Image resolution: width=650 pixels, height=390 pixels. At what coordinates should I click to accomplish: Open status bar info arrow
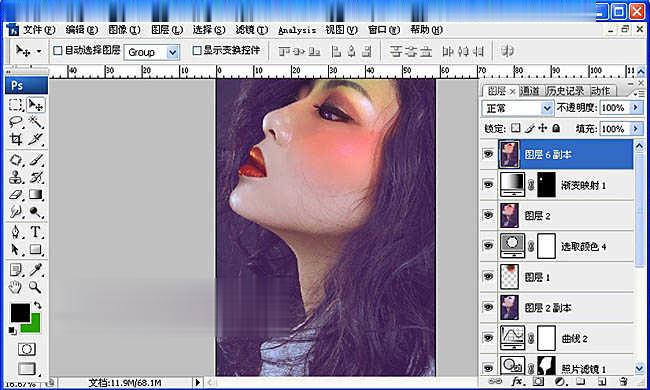pyautogui.click(x=197, y=382)
